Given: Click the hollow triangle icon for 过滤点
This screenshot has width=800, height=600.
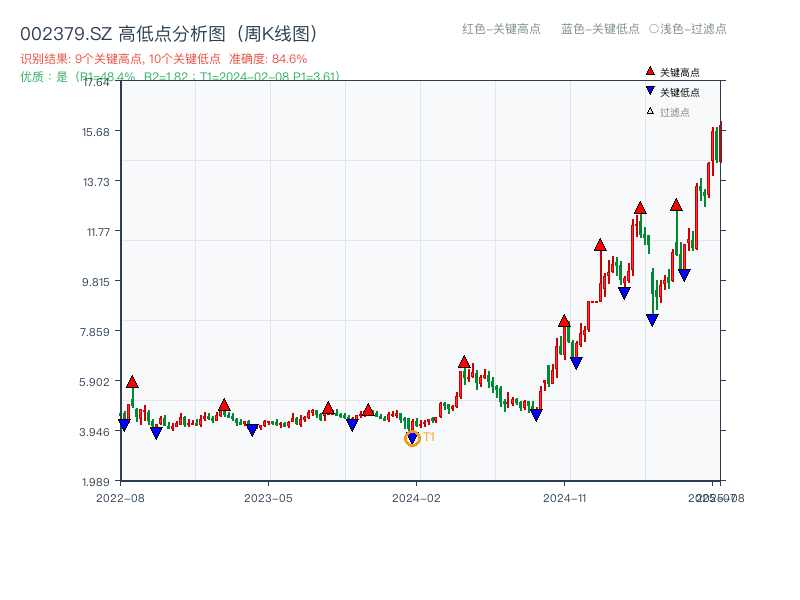Looking at the screenshot, I should pos(650,111).
